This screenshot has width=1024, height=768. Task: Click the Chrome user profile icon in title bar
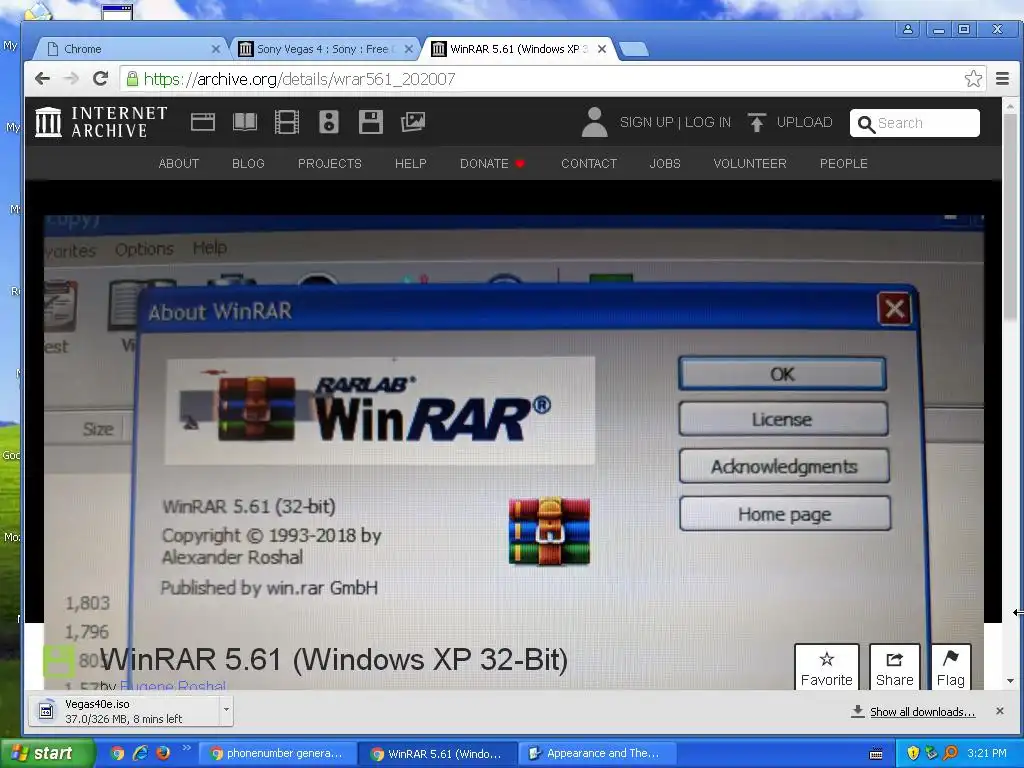click(x=908, y=29)
